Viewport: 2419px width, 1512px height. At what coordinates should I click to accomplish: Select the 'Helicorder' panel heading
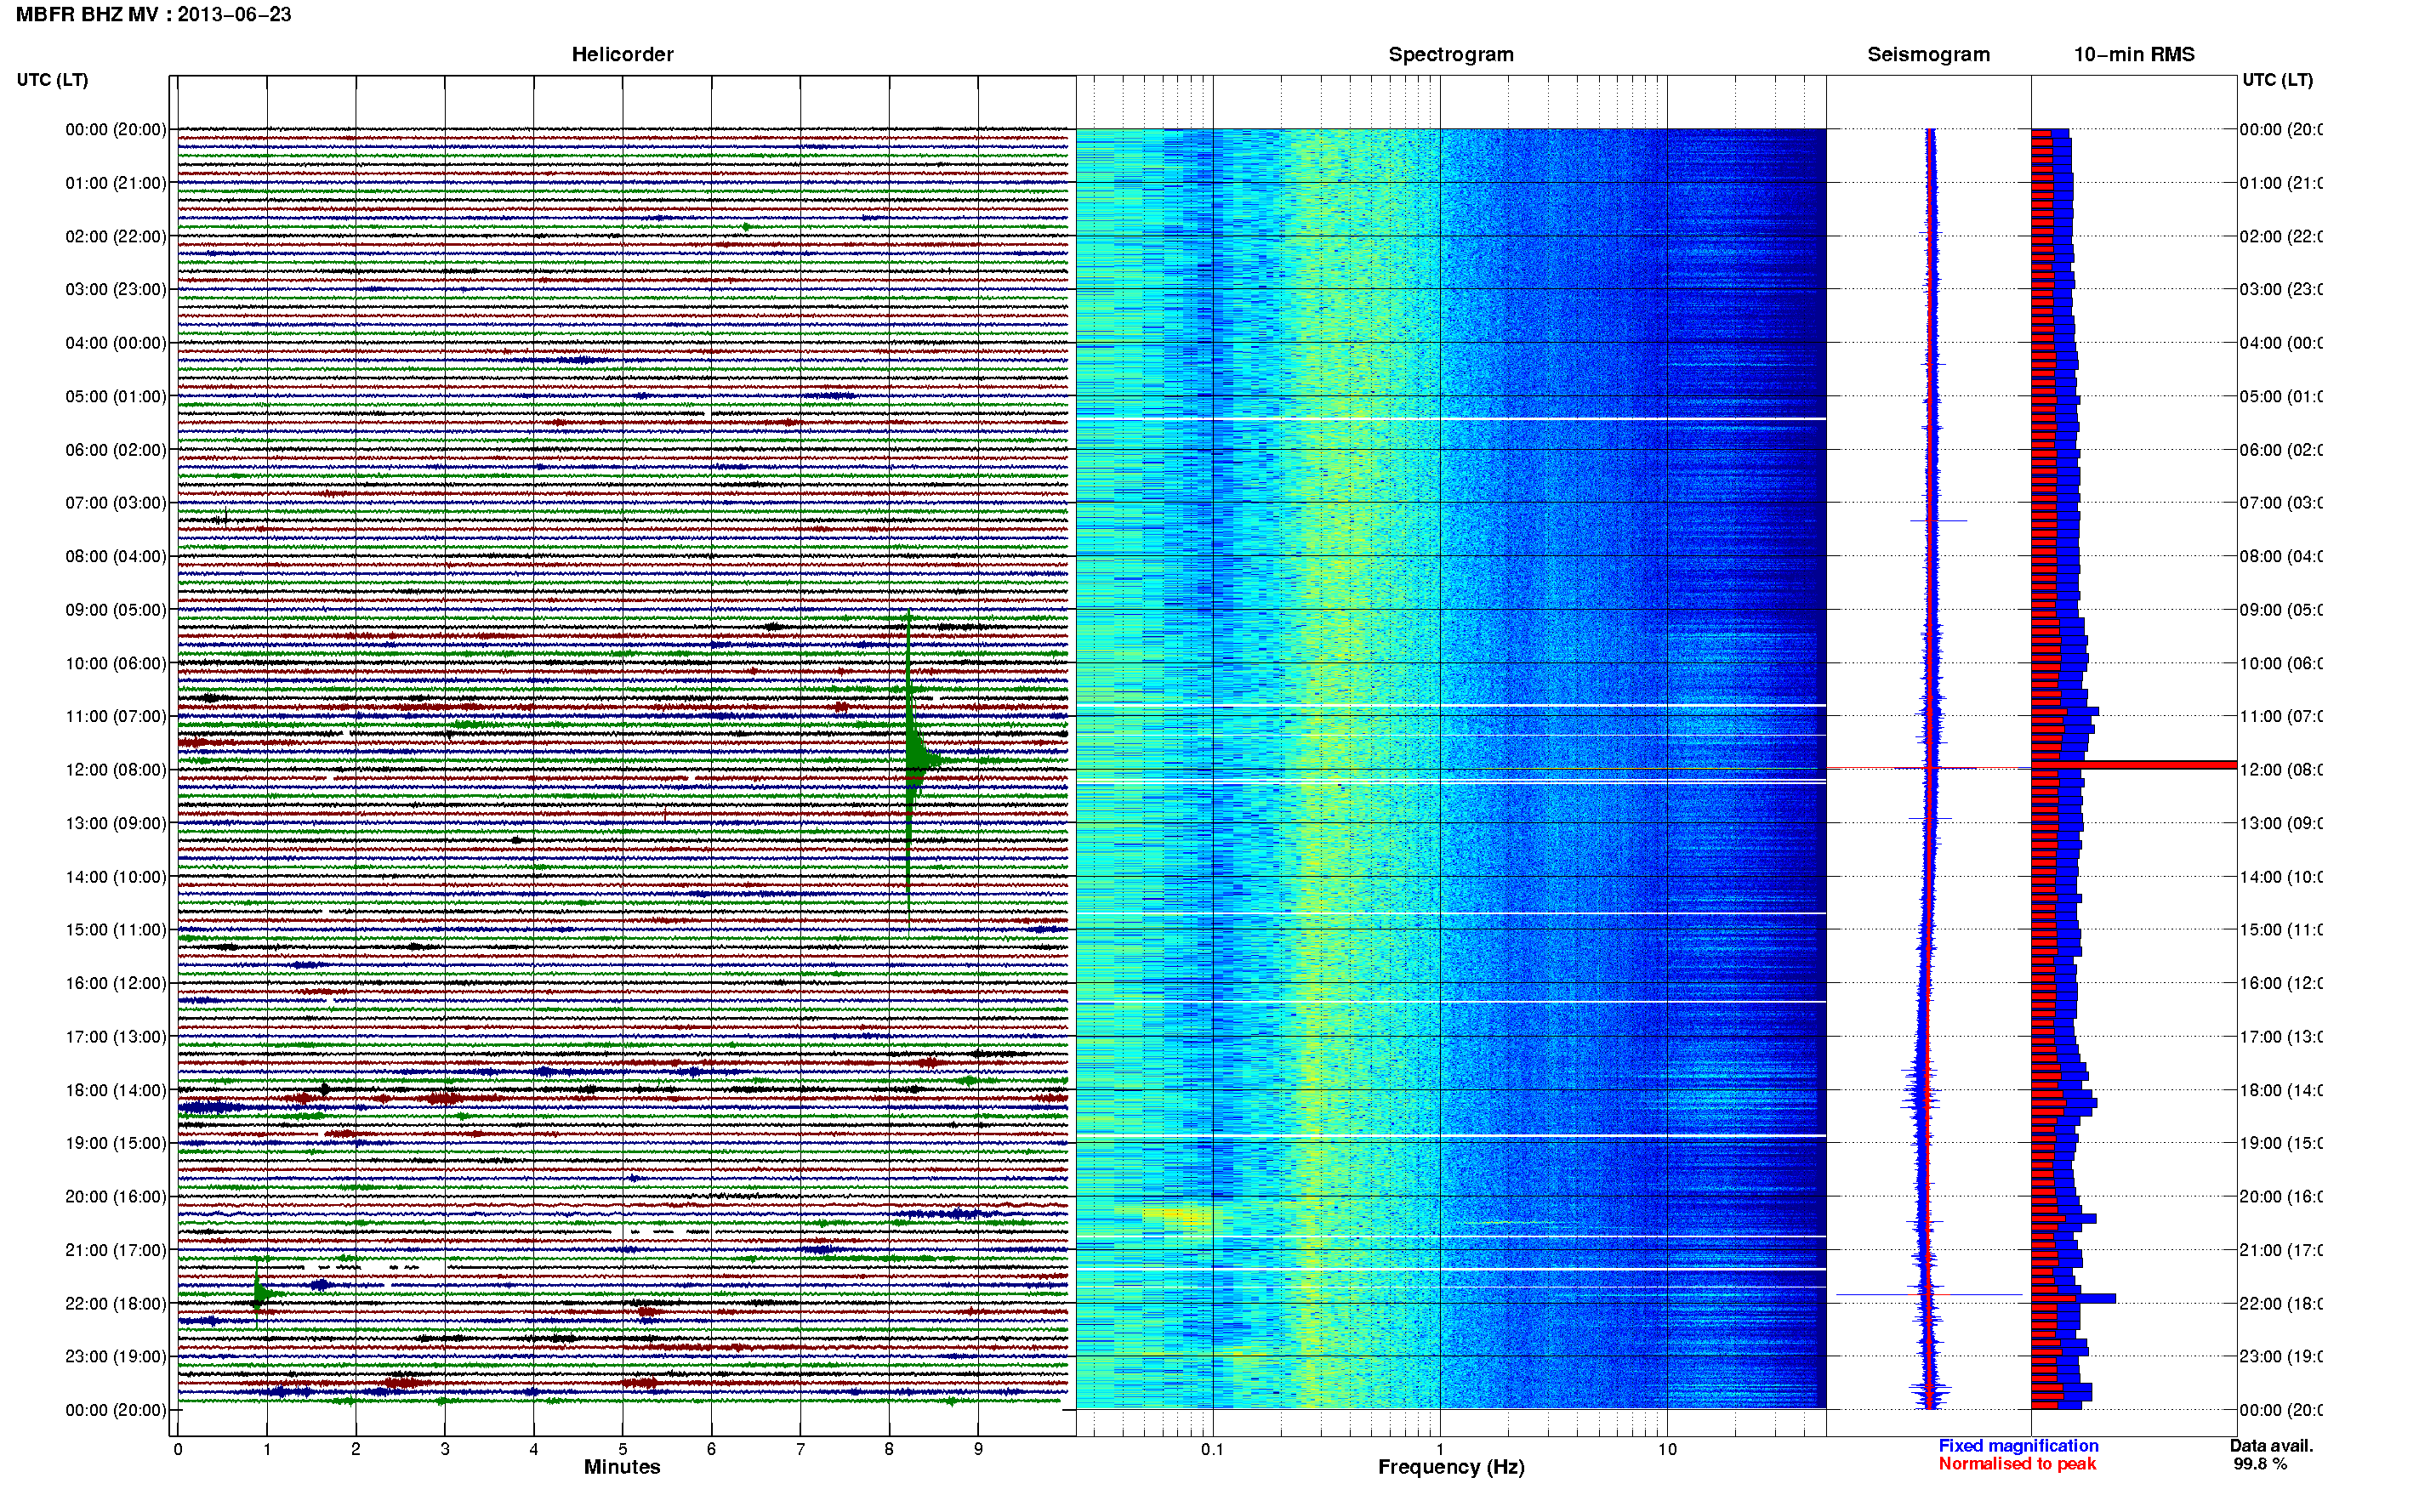622,54
